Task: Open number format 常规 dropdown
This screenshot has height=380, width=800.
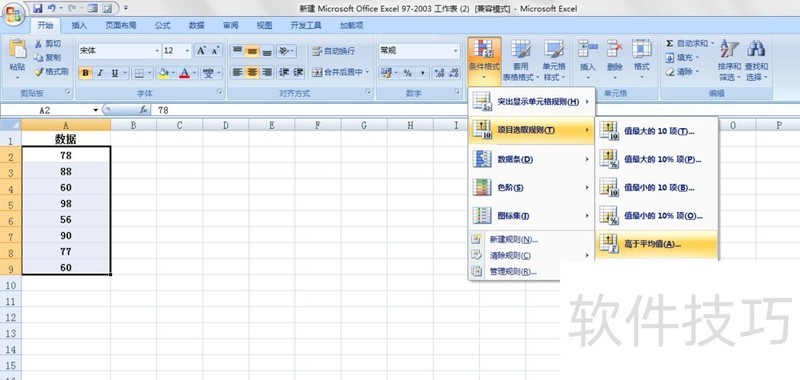Action: pyautogui.click(x=455, y=51)
